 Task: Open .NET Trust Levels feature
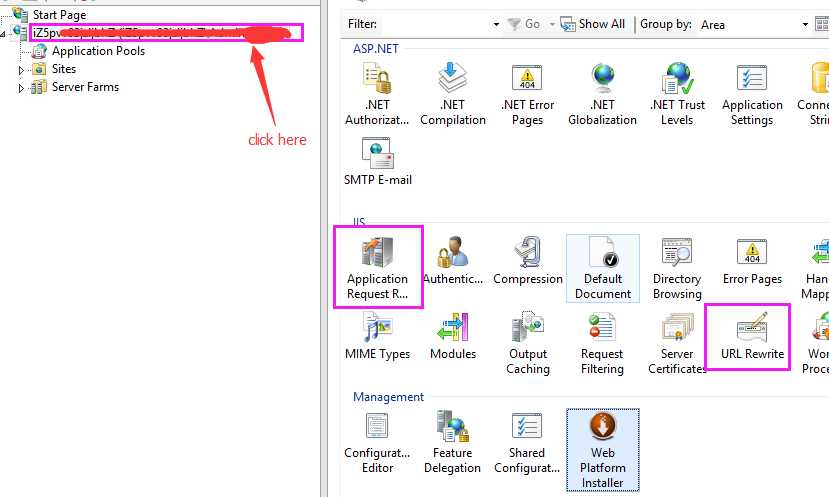677,94
